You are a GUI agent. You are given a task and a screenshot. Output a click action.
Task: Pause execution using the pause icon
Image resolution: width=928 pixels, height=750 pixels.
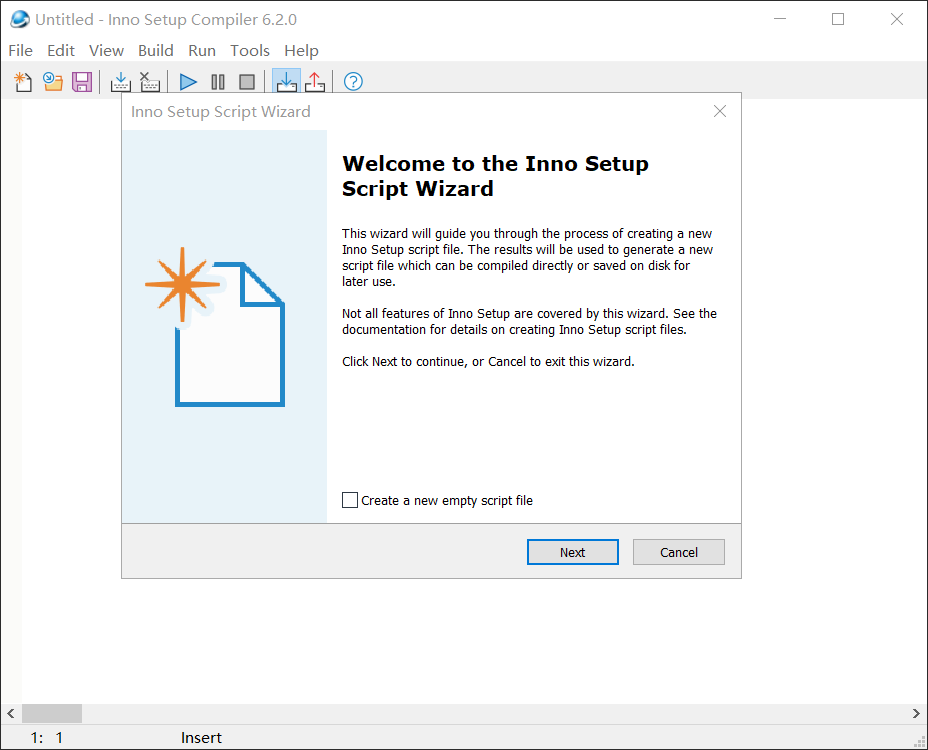[x=218, y=82]
